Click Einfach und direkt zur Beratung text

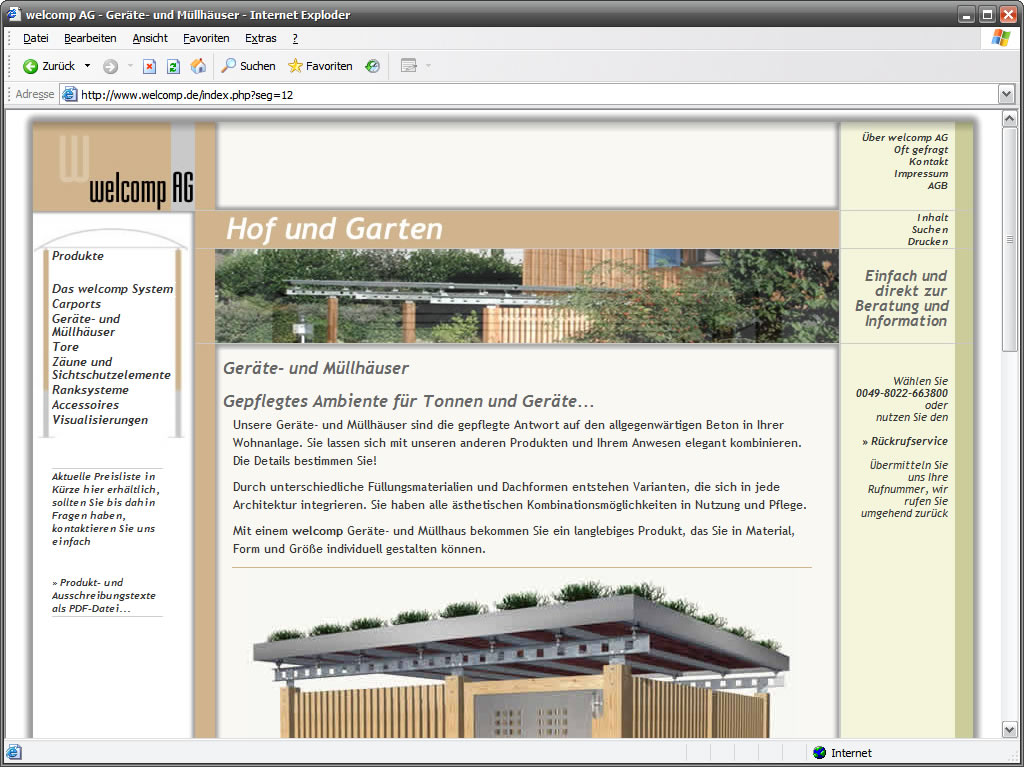tap(902, 298)
